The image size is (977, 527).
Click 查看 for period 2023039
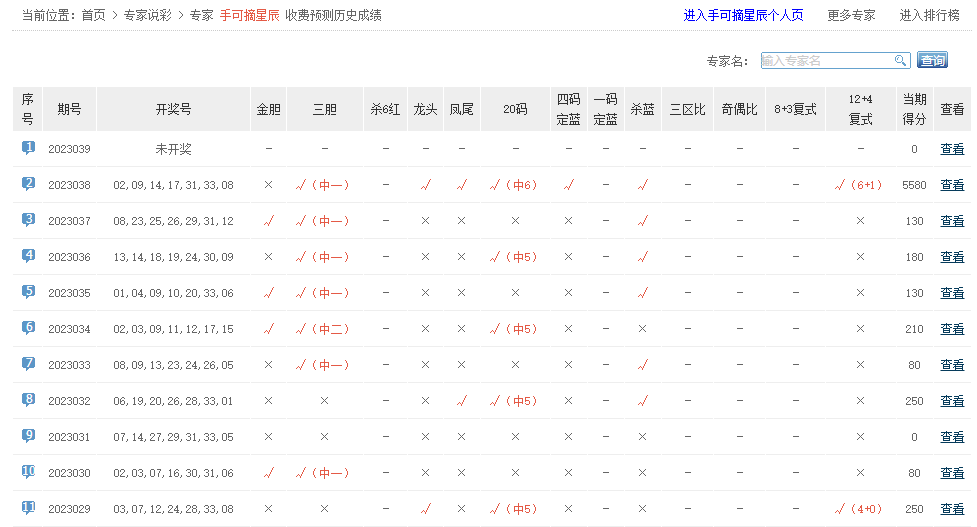[952, 149]
